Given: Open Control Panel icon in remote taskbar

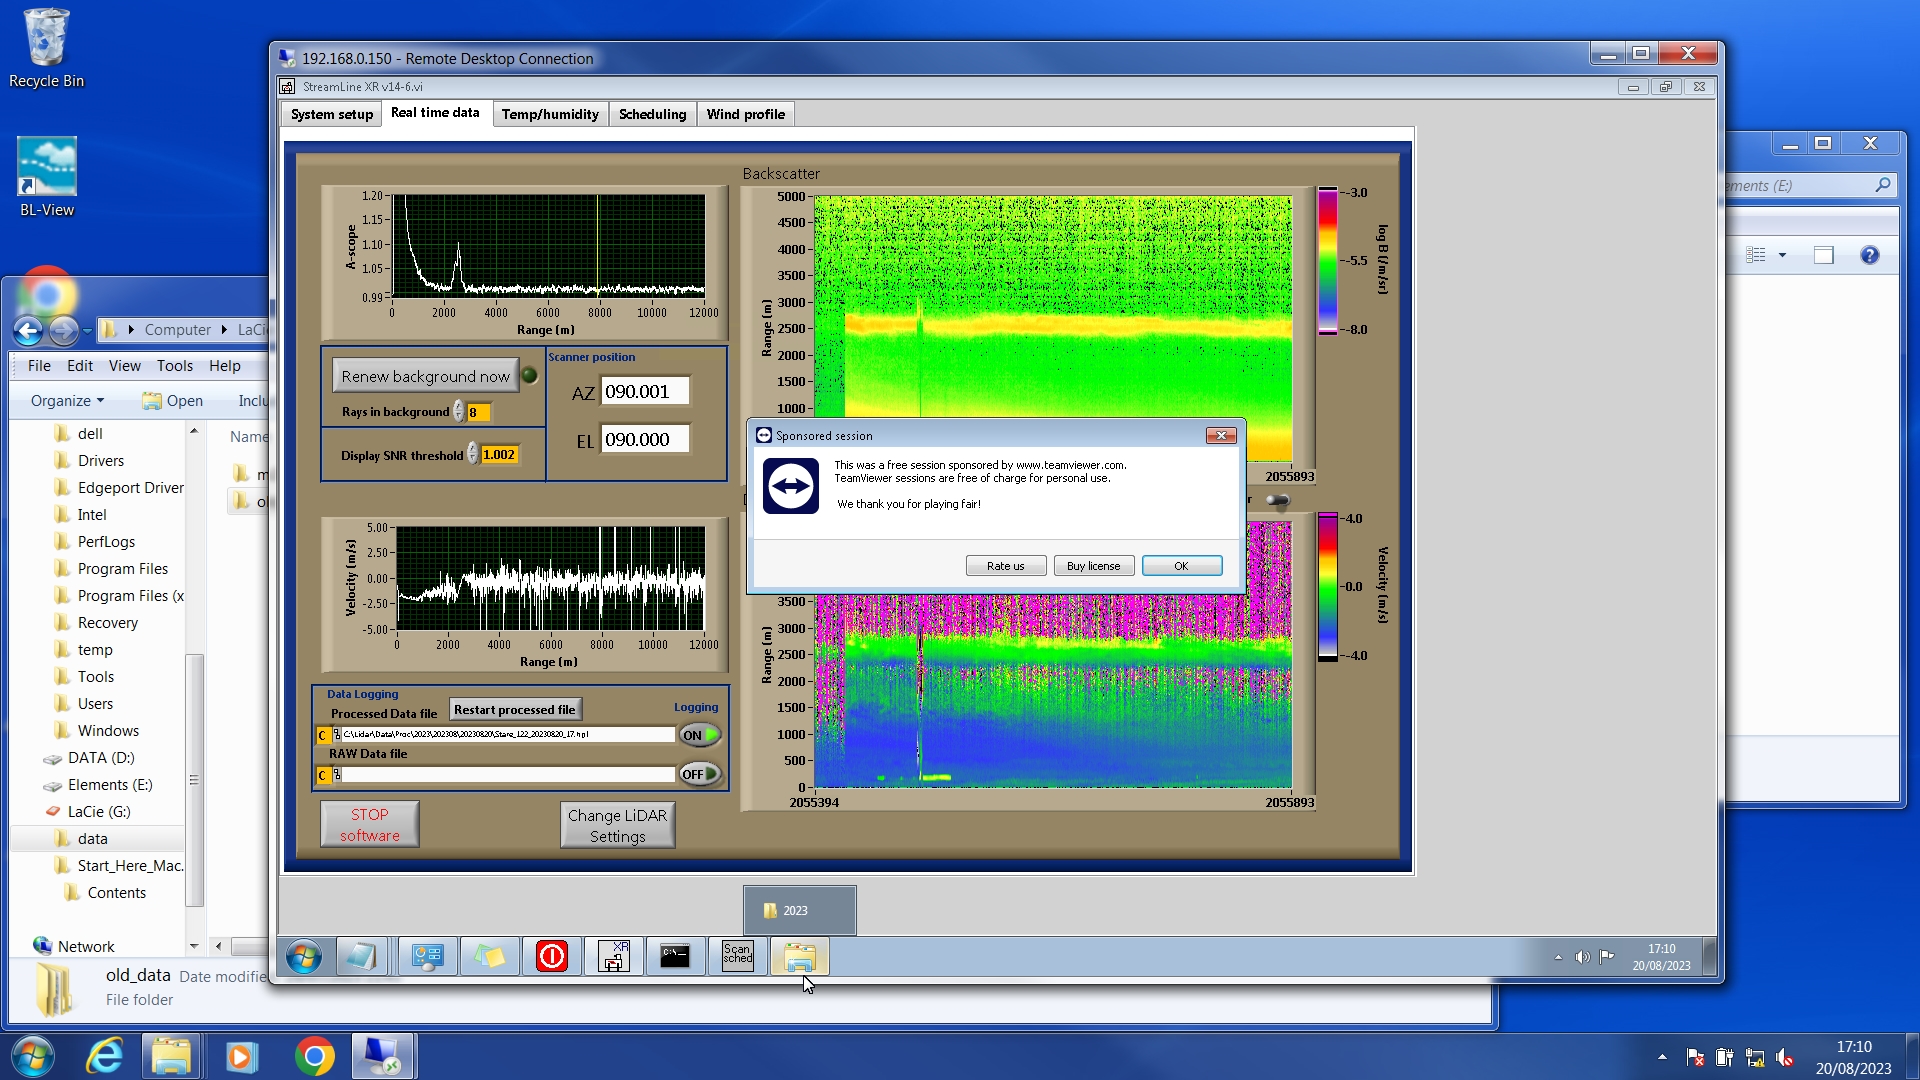Looking at the screenshot, I should [x=427, y=957].
